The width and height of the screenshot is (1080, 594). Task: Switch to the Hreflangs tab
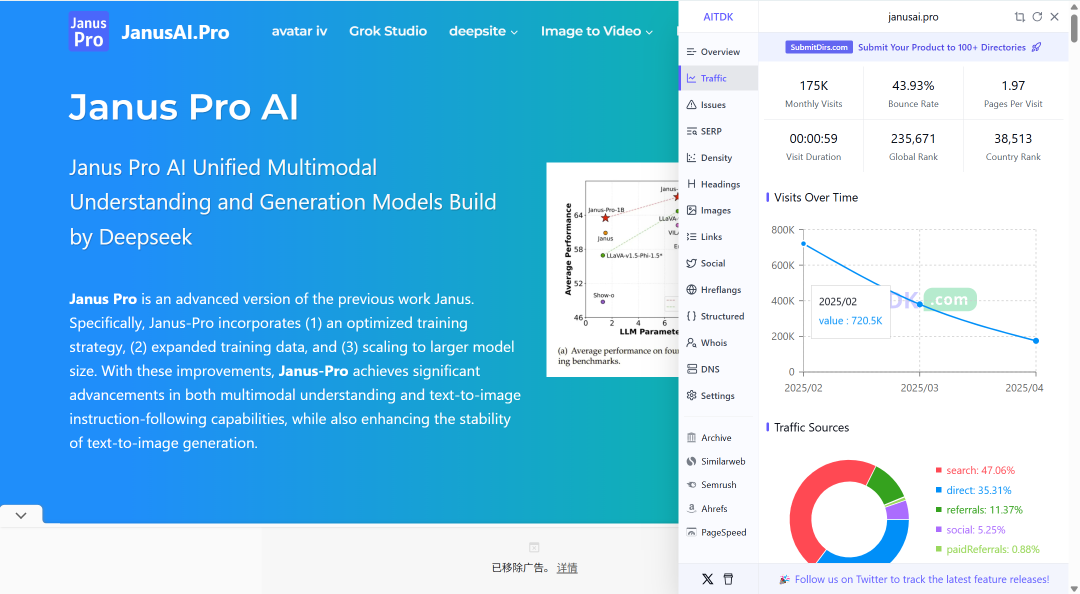pos(718,289)
